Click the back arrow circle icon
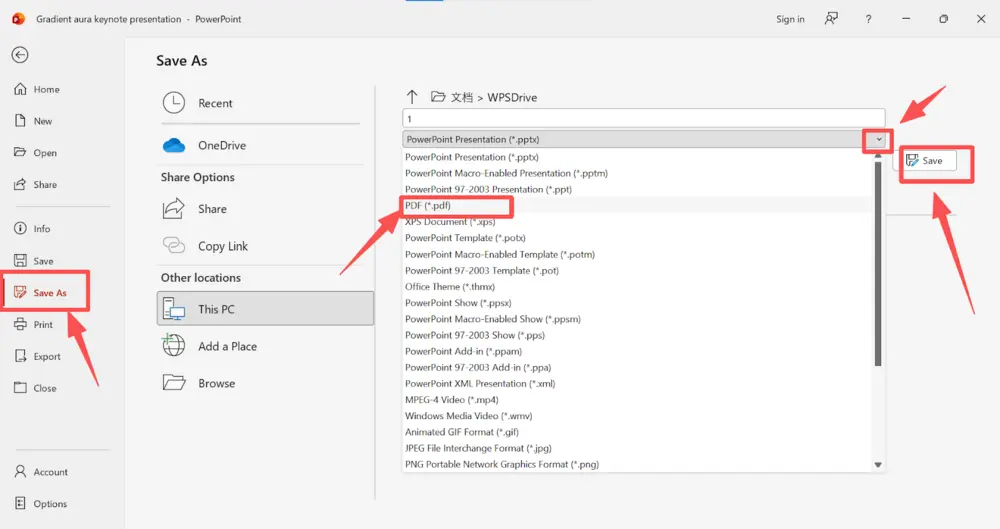The height and width of the screenshot is (529, 1000). click(x=20, y=55)
